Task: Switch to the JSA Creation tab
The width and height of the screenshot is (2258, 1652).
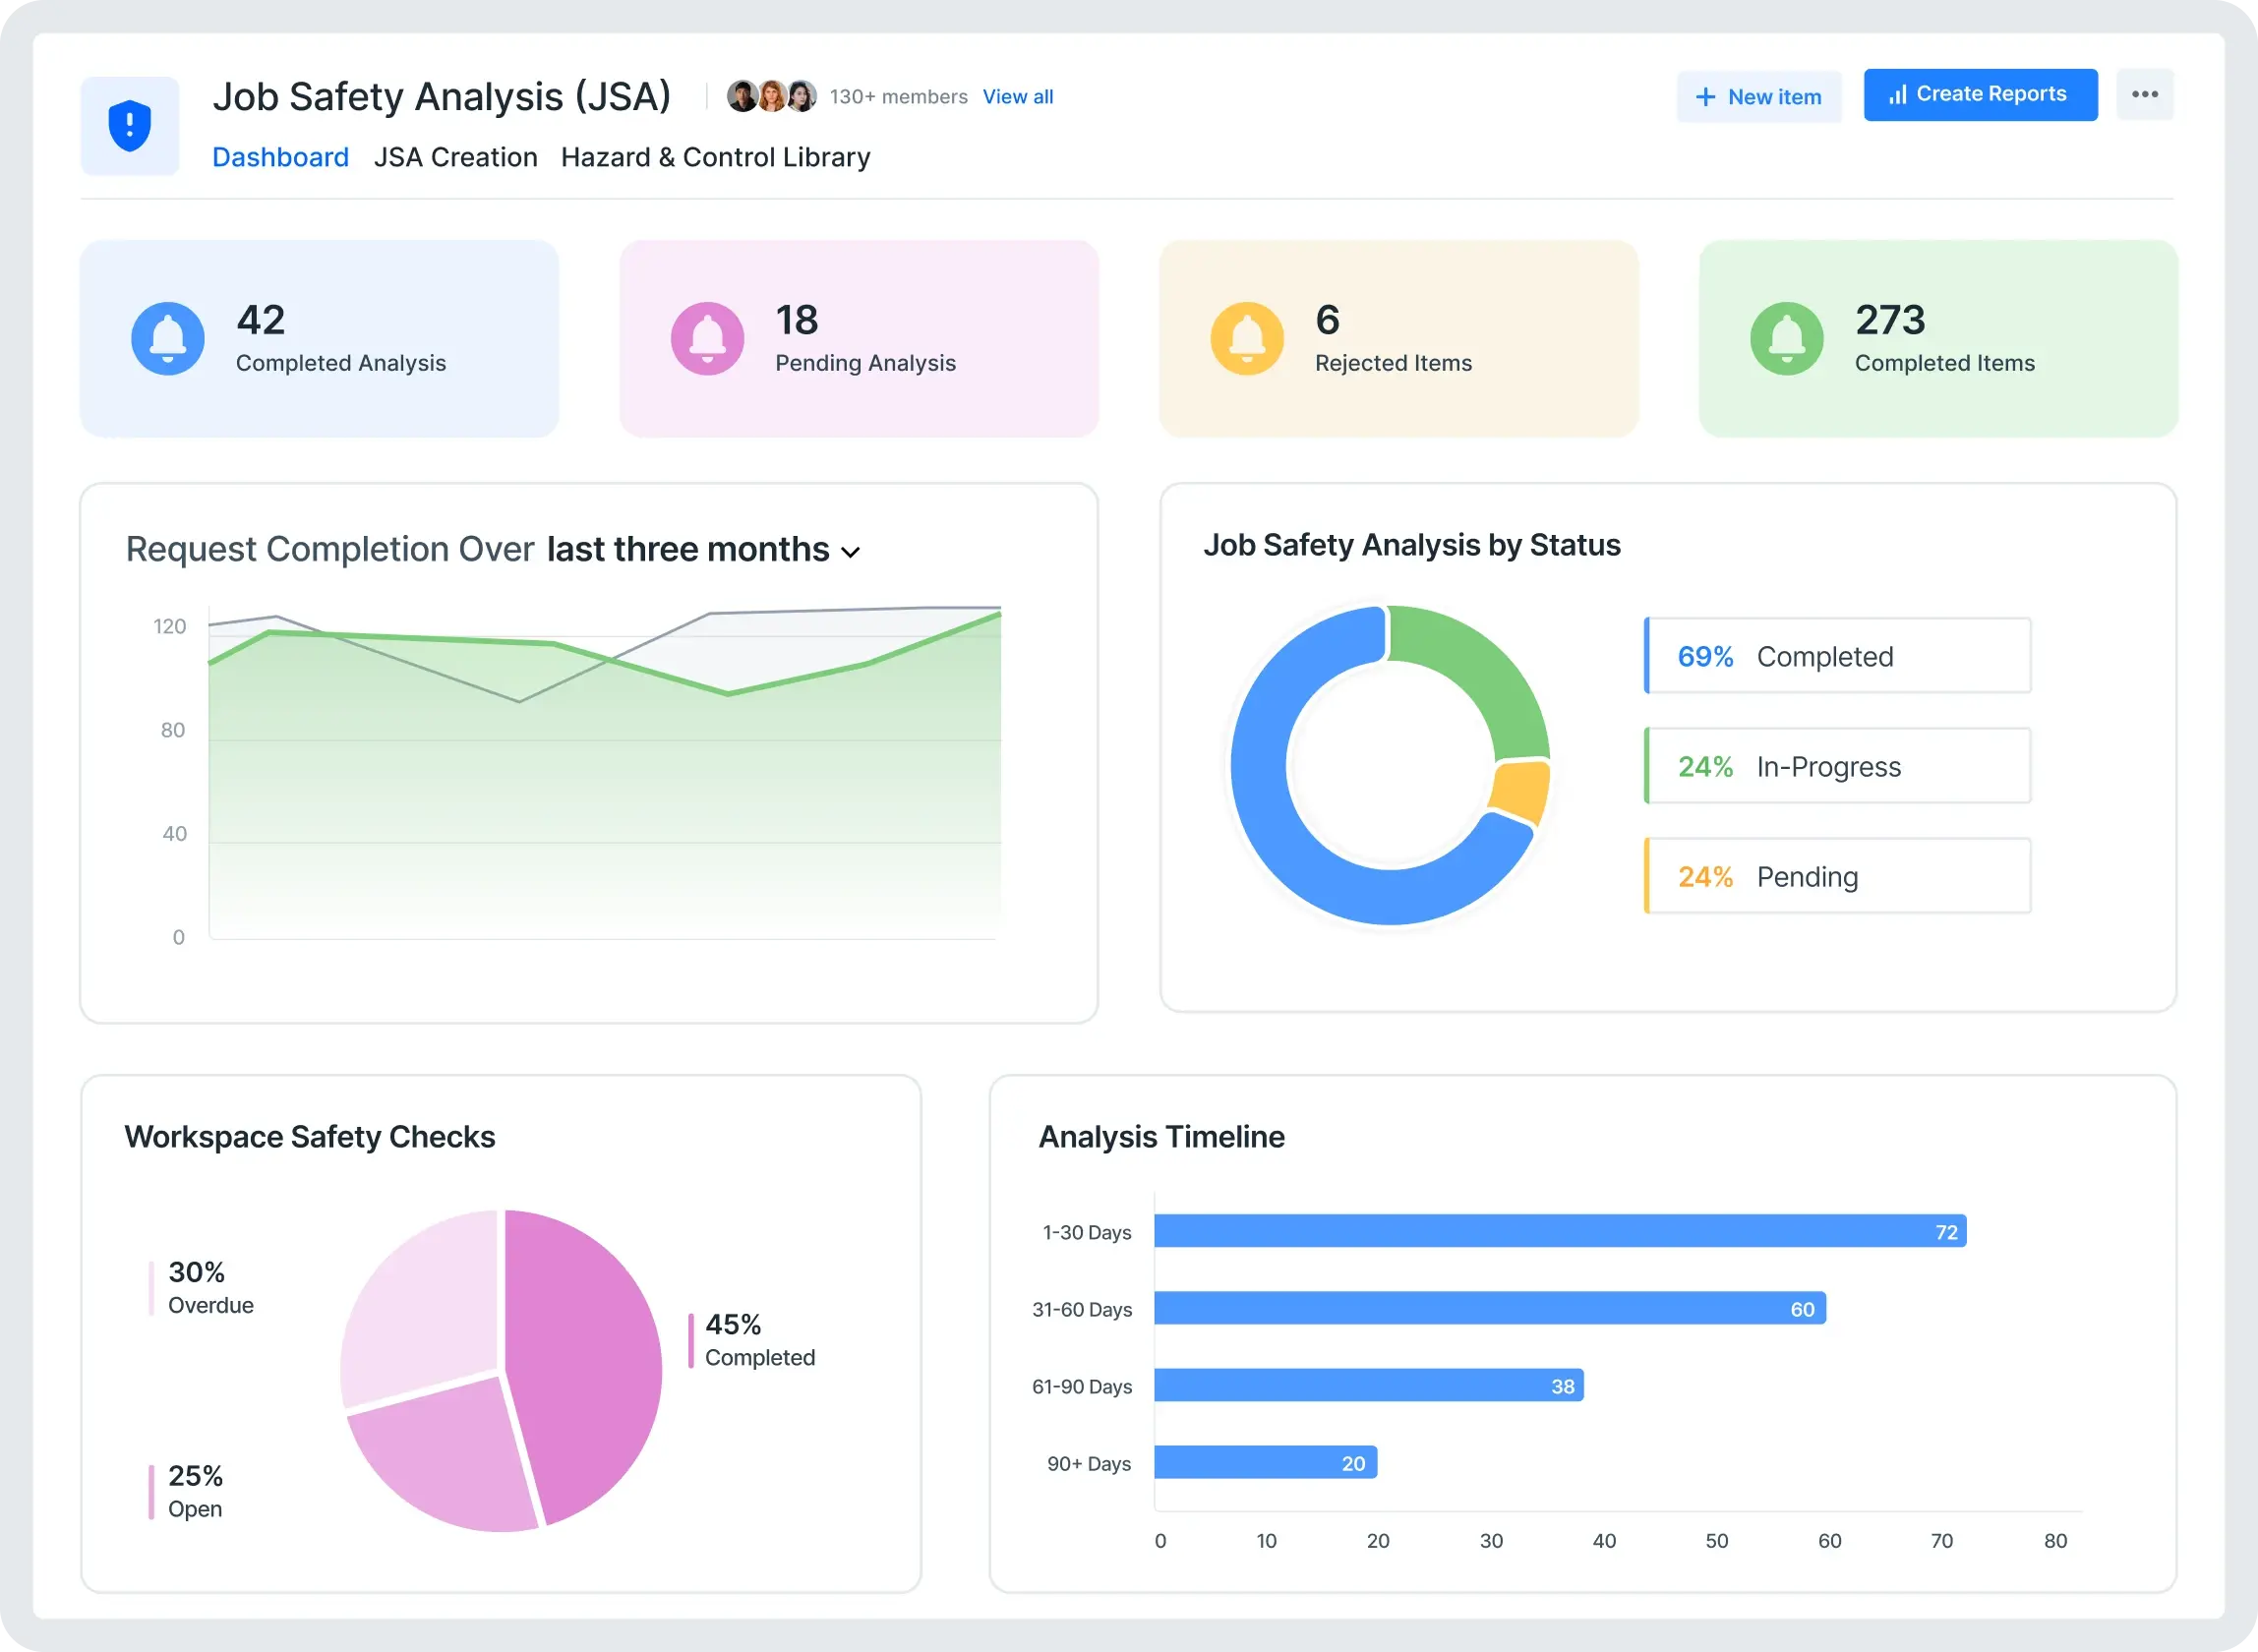Action: 455,157
